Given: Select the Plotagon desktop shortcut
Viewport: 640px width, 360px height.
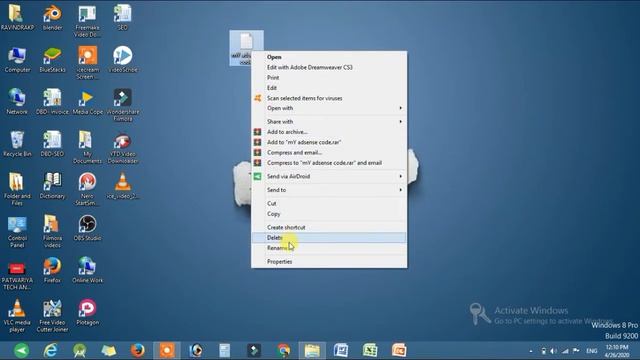Looking at the screenshot, I should click(x=87, y=312).
